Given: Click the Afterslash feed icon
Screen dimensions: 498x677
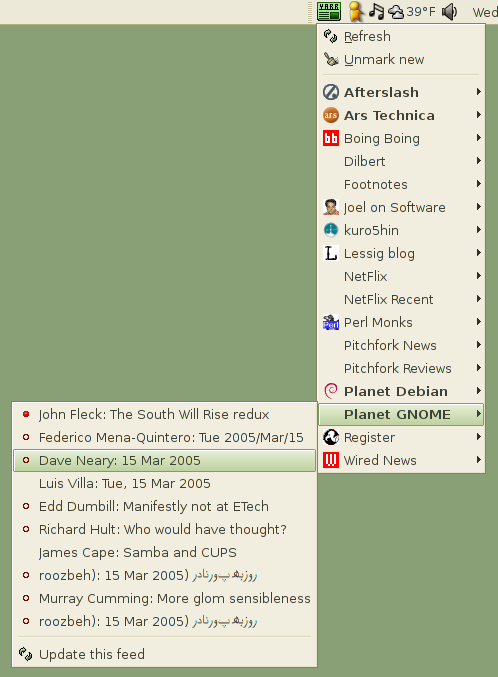Looking at the screenshot, I should [x=331, y=92].
